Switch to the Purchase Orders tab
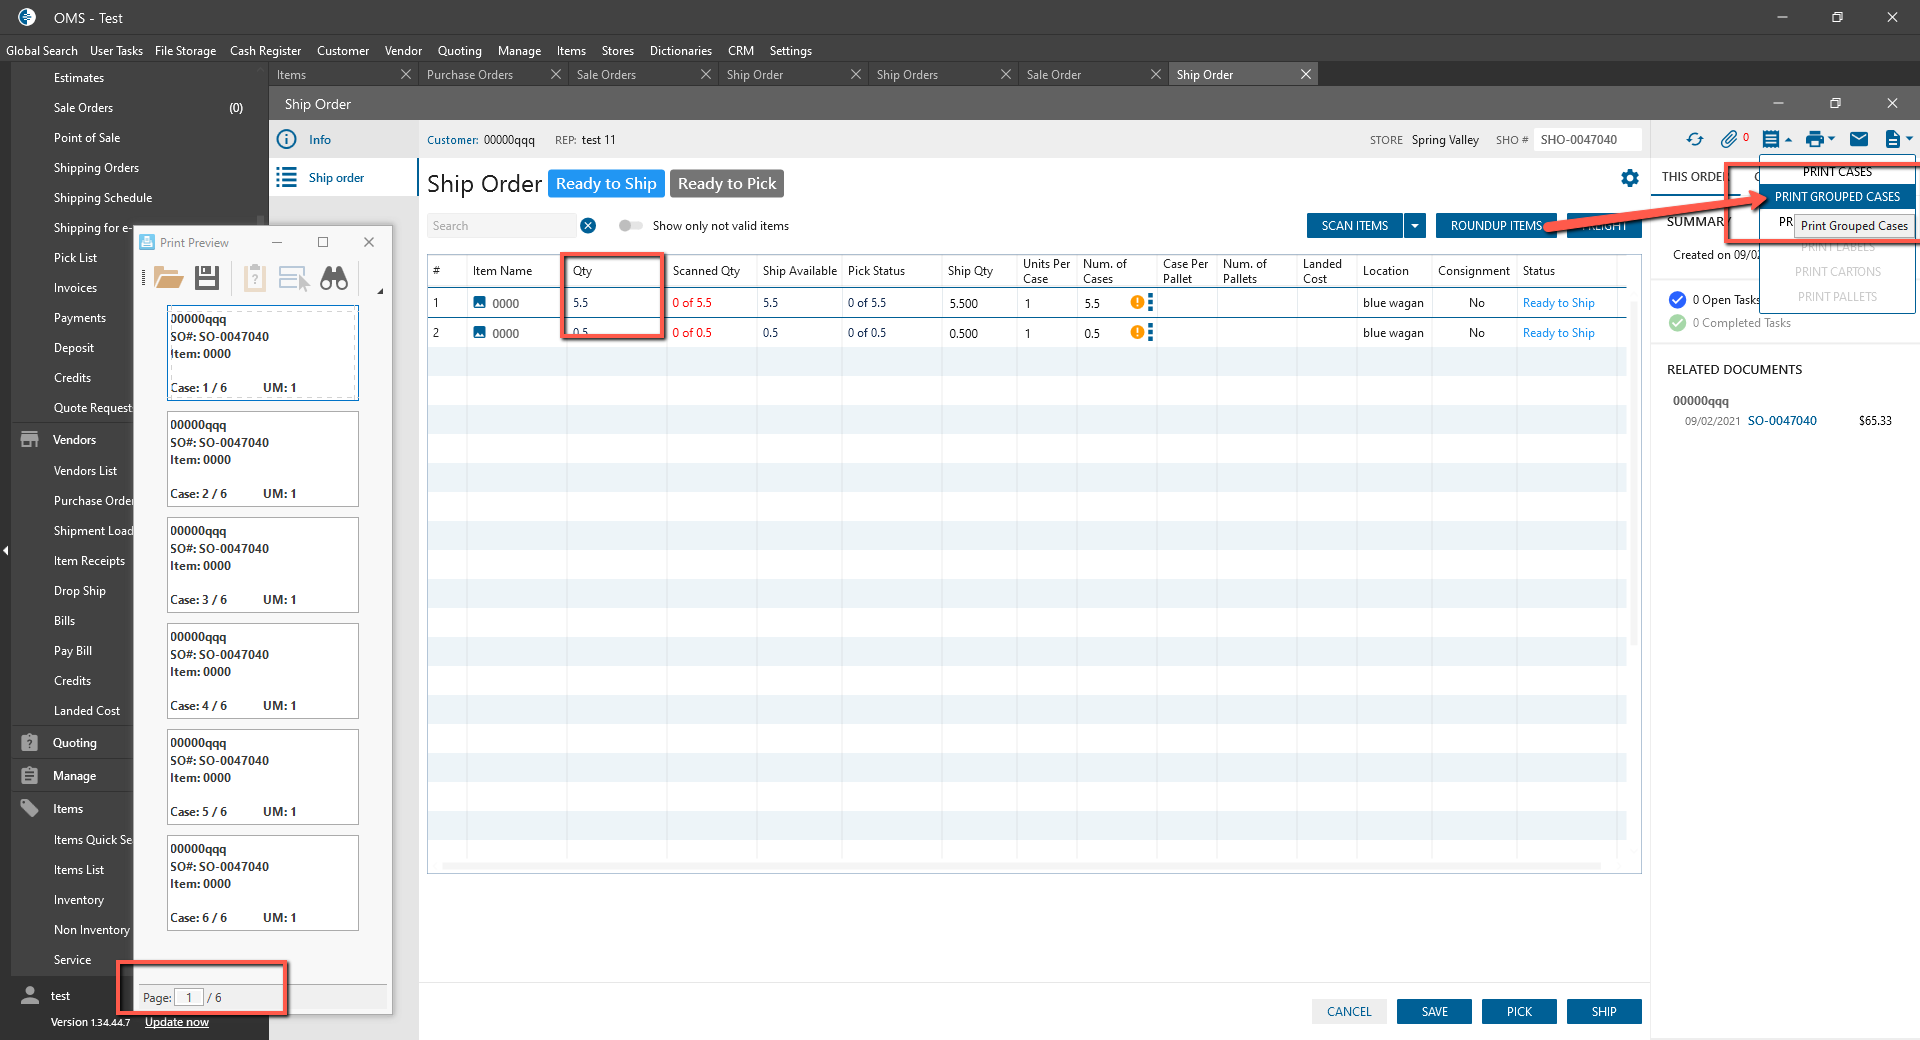The height and width of the screenshot is (1040, 1920). [x=494, y=75]
